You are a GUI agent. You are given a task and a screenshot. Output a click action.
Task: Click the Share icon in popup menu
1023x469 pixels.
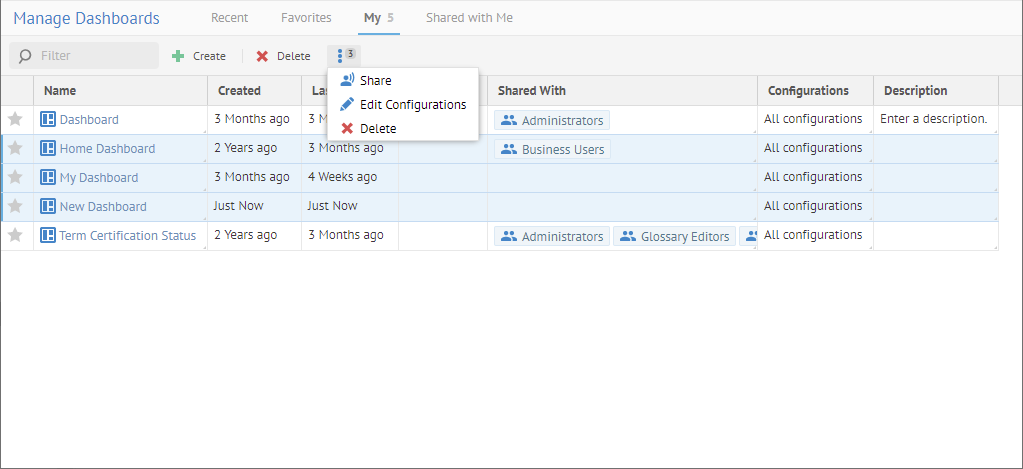click(x=347, y=80)
